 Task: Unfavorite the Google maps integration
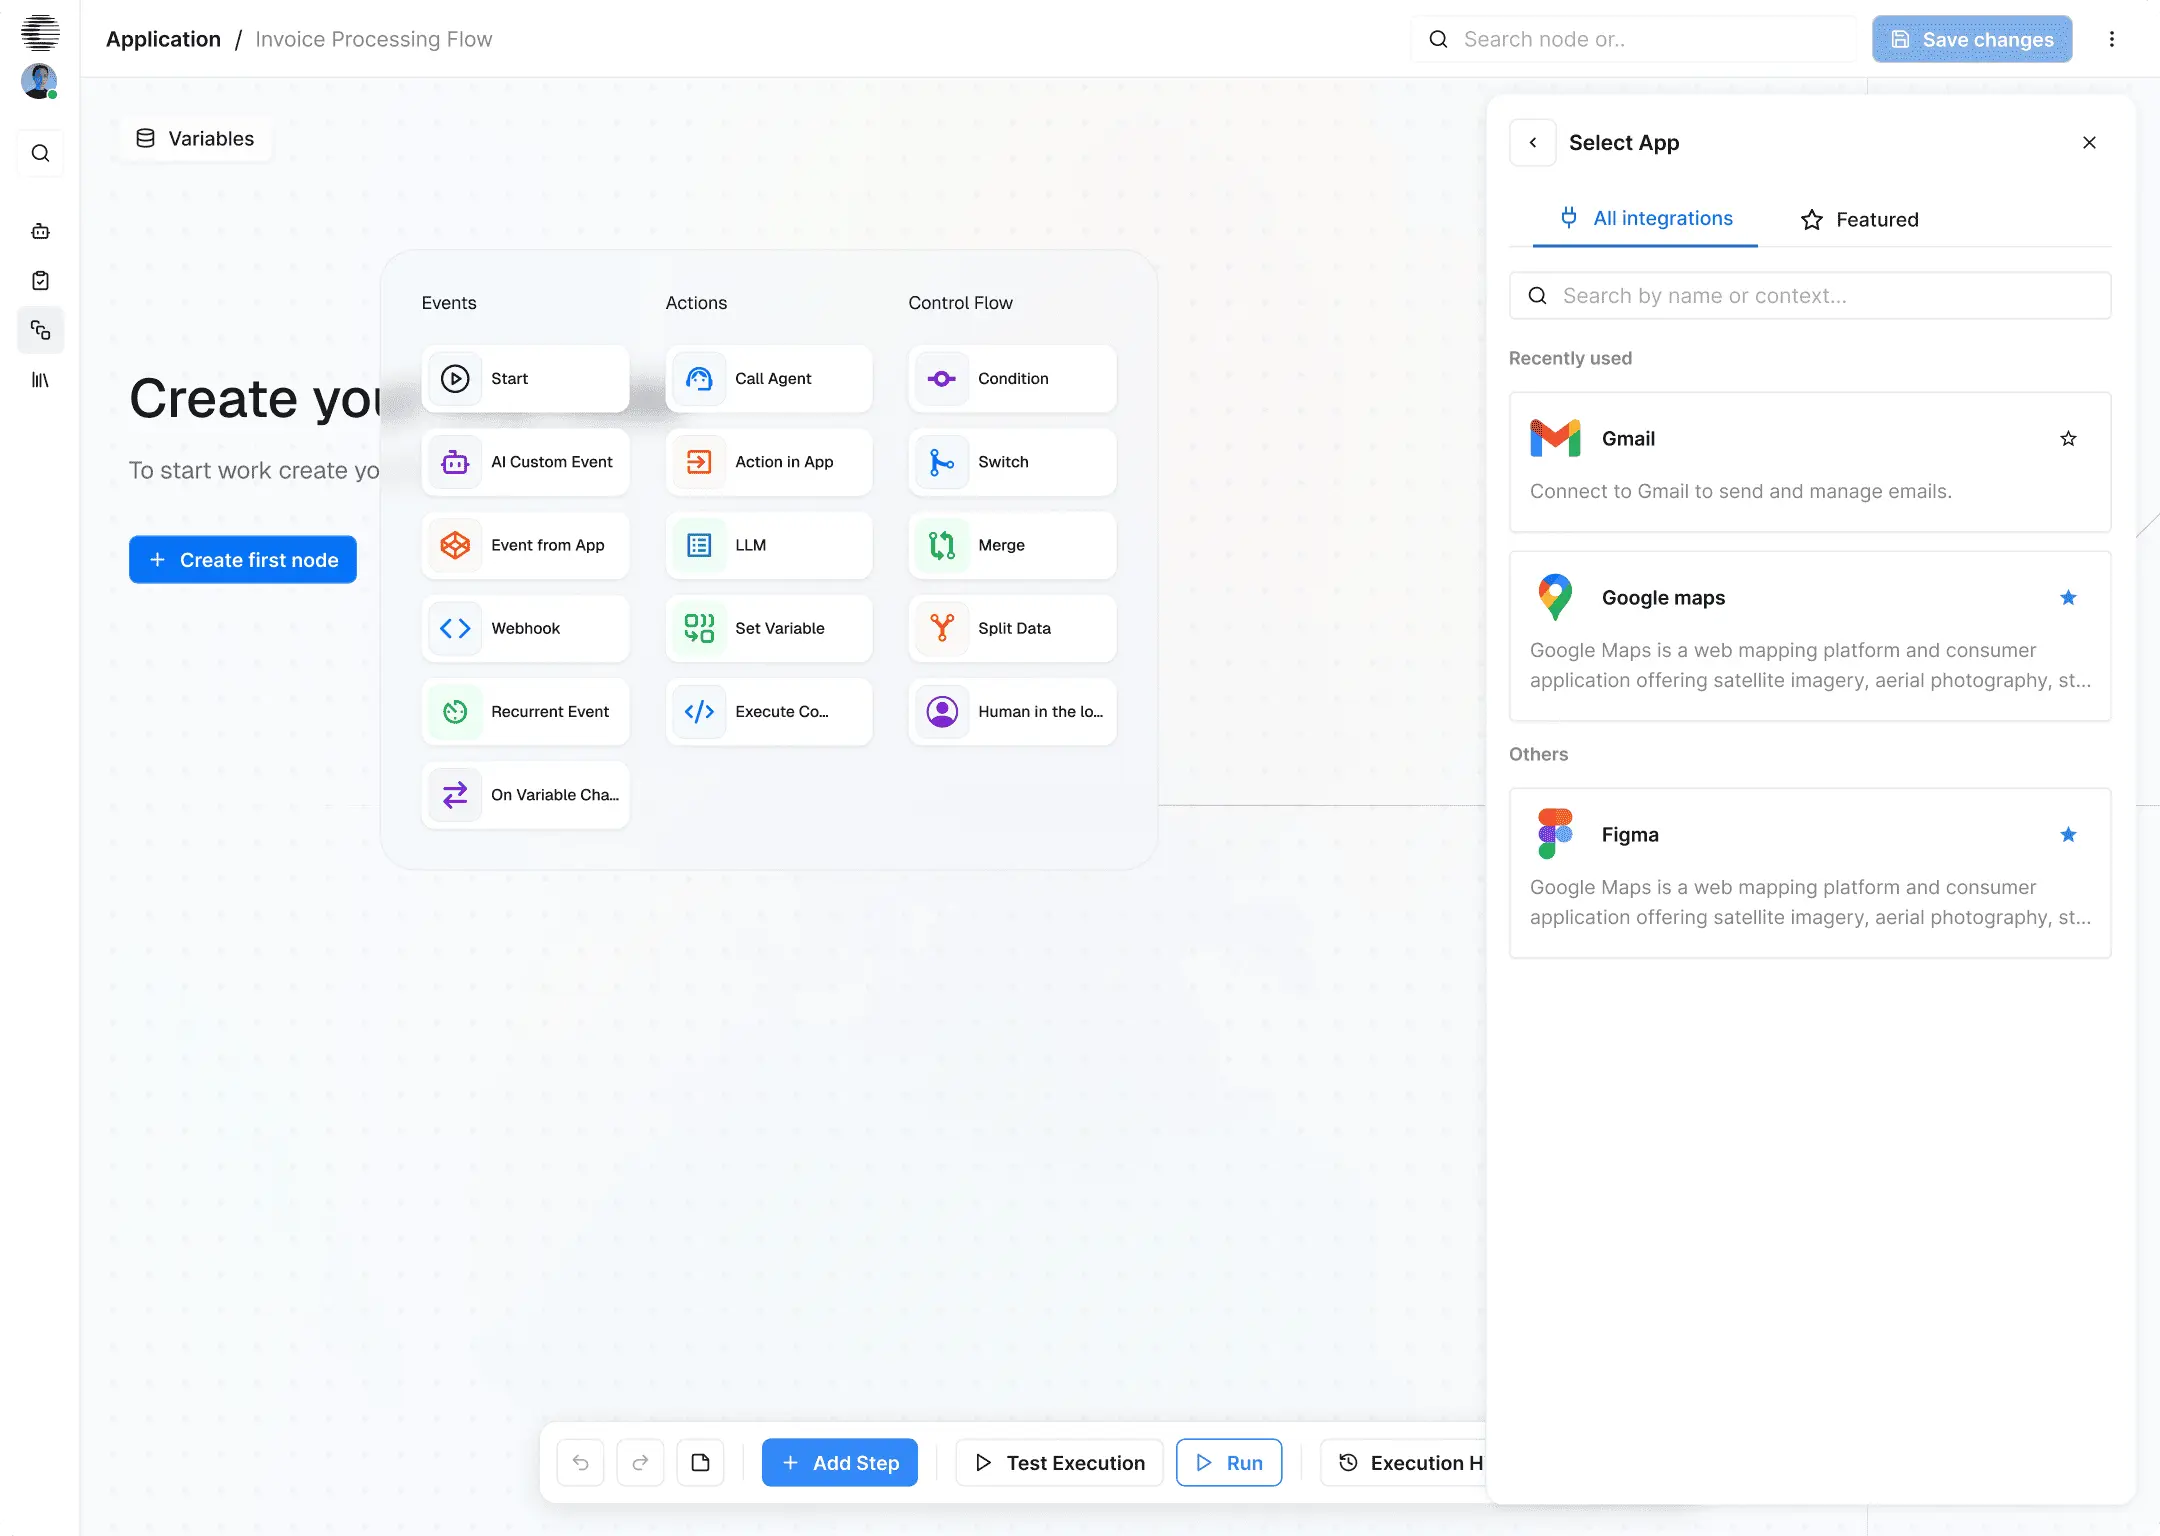pyautogui.click(x=2068, y=597)
